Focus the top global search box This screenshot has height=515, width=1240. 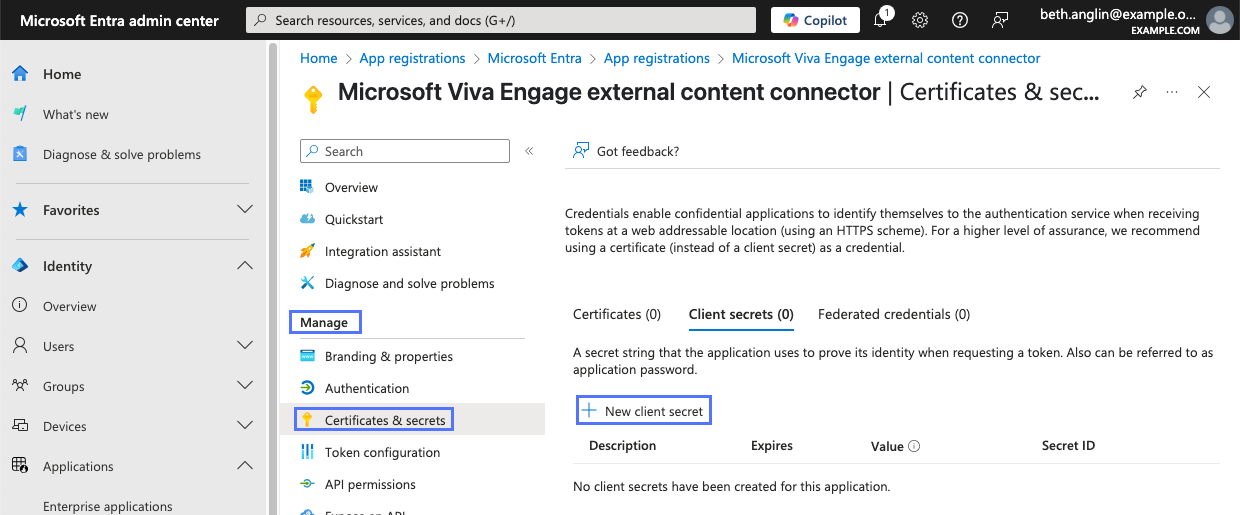(501, 20)
